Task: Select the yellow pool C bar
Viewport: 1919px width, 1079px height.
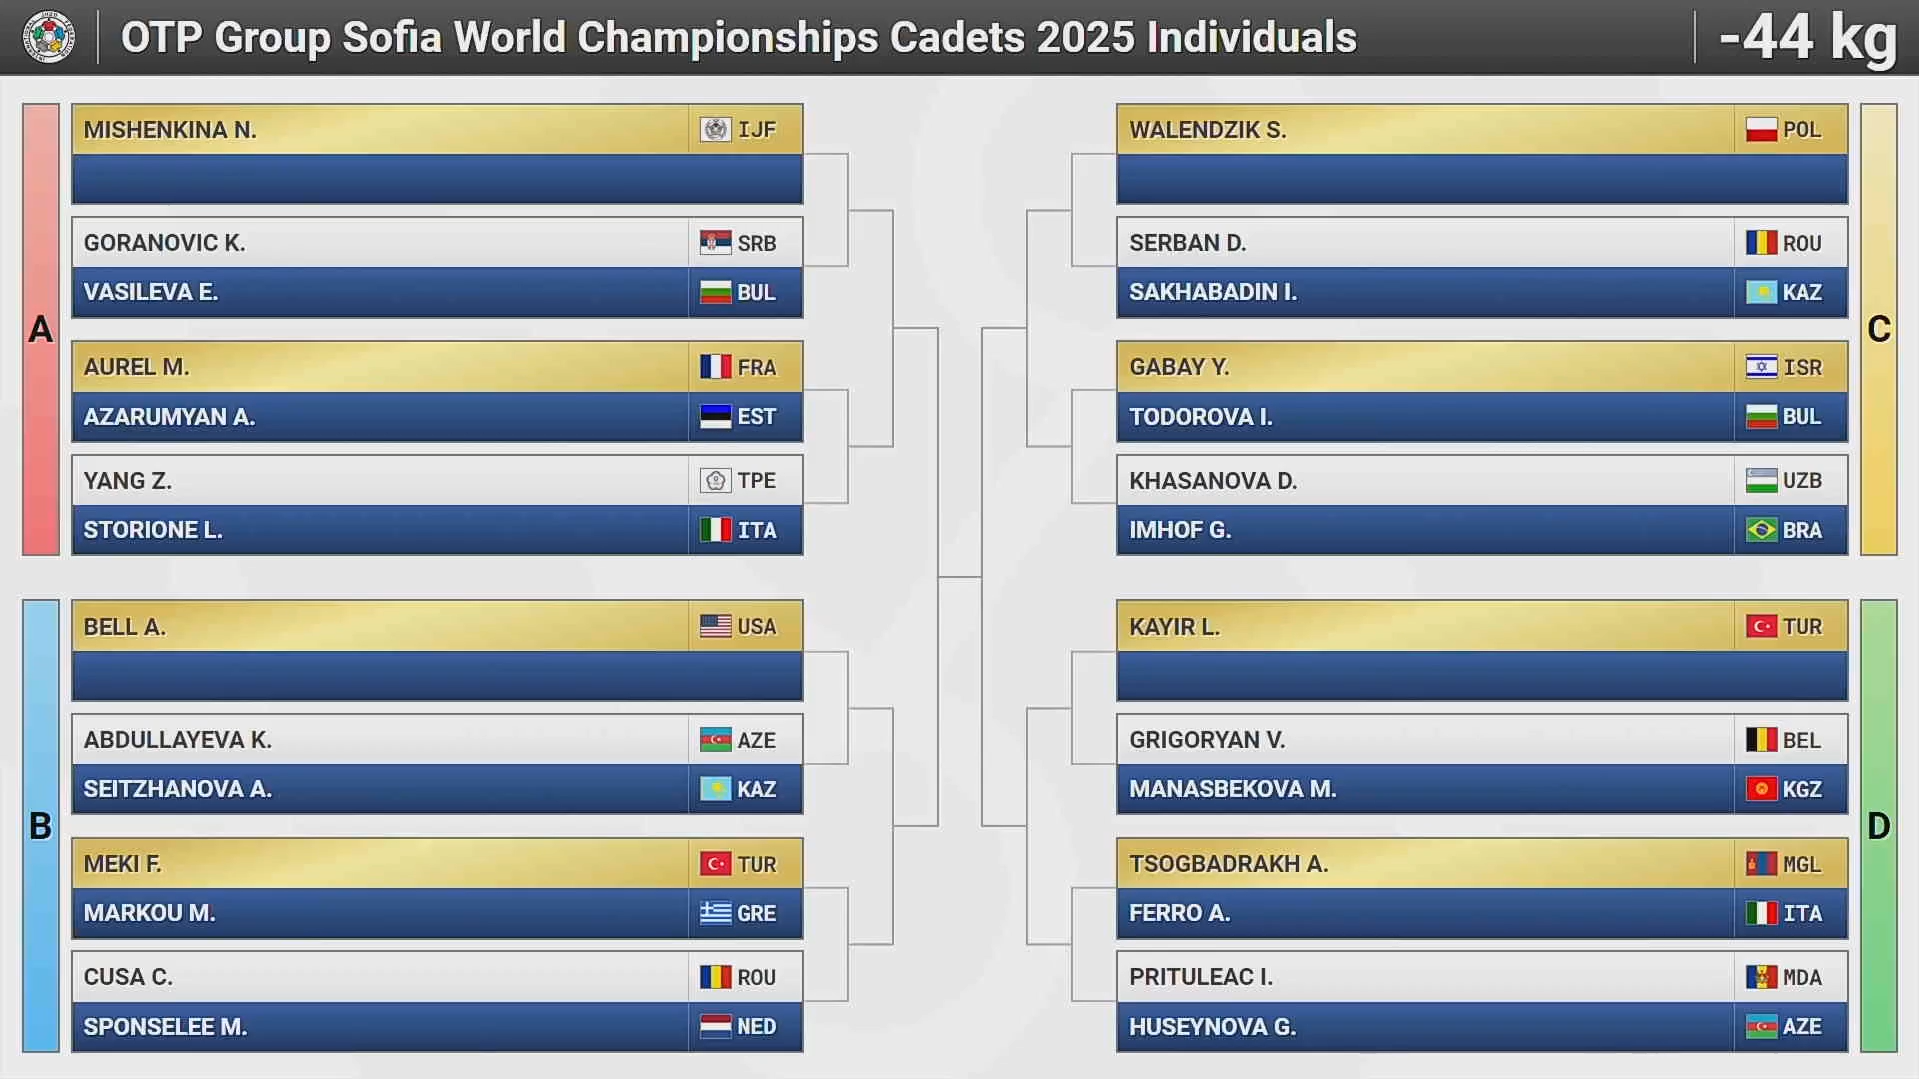Action: (1878, 329)
